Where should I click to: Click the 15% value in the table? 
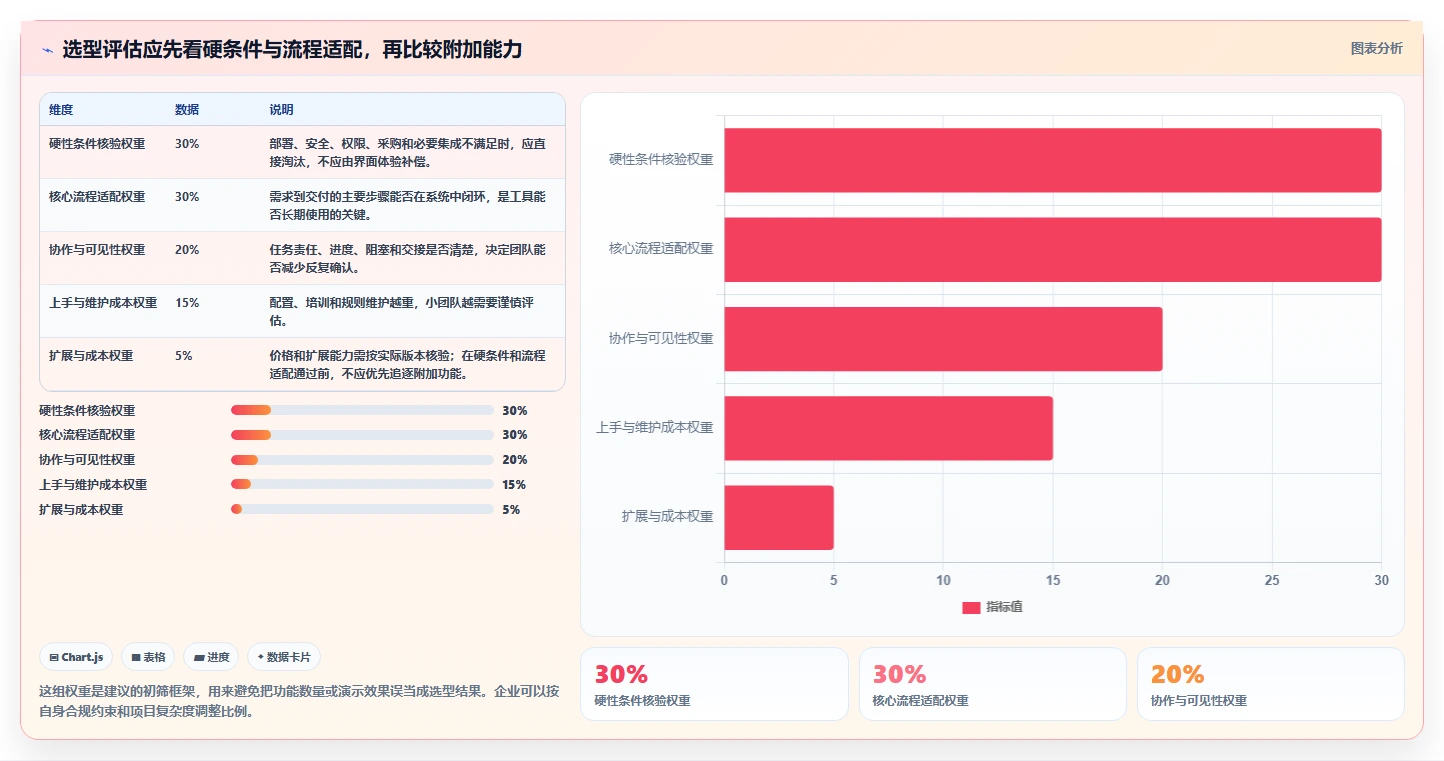187,302
